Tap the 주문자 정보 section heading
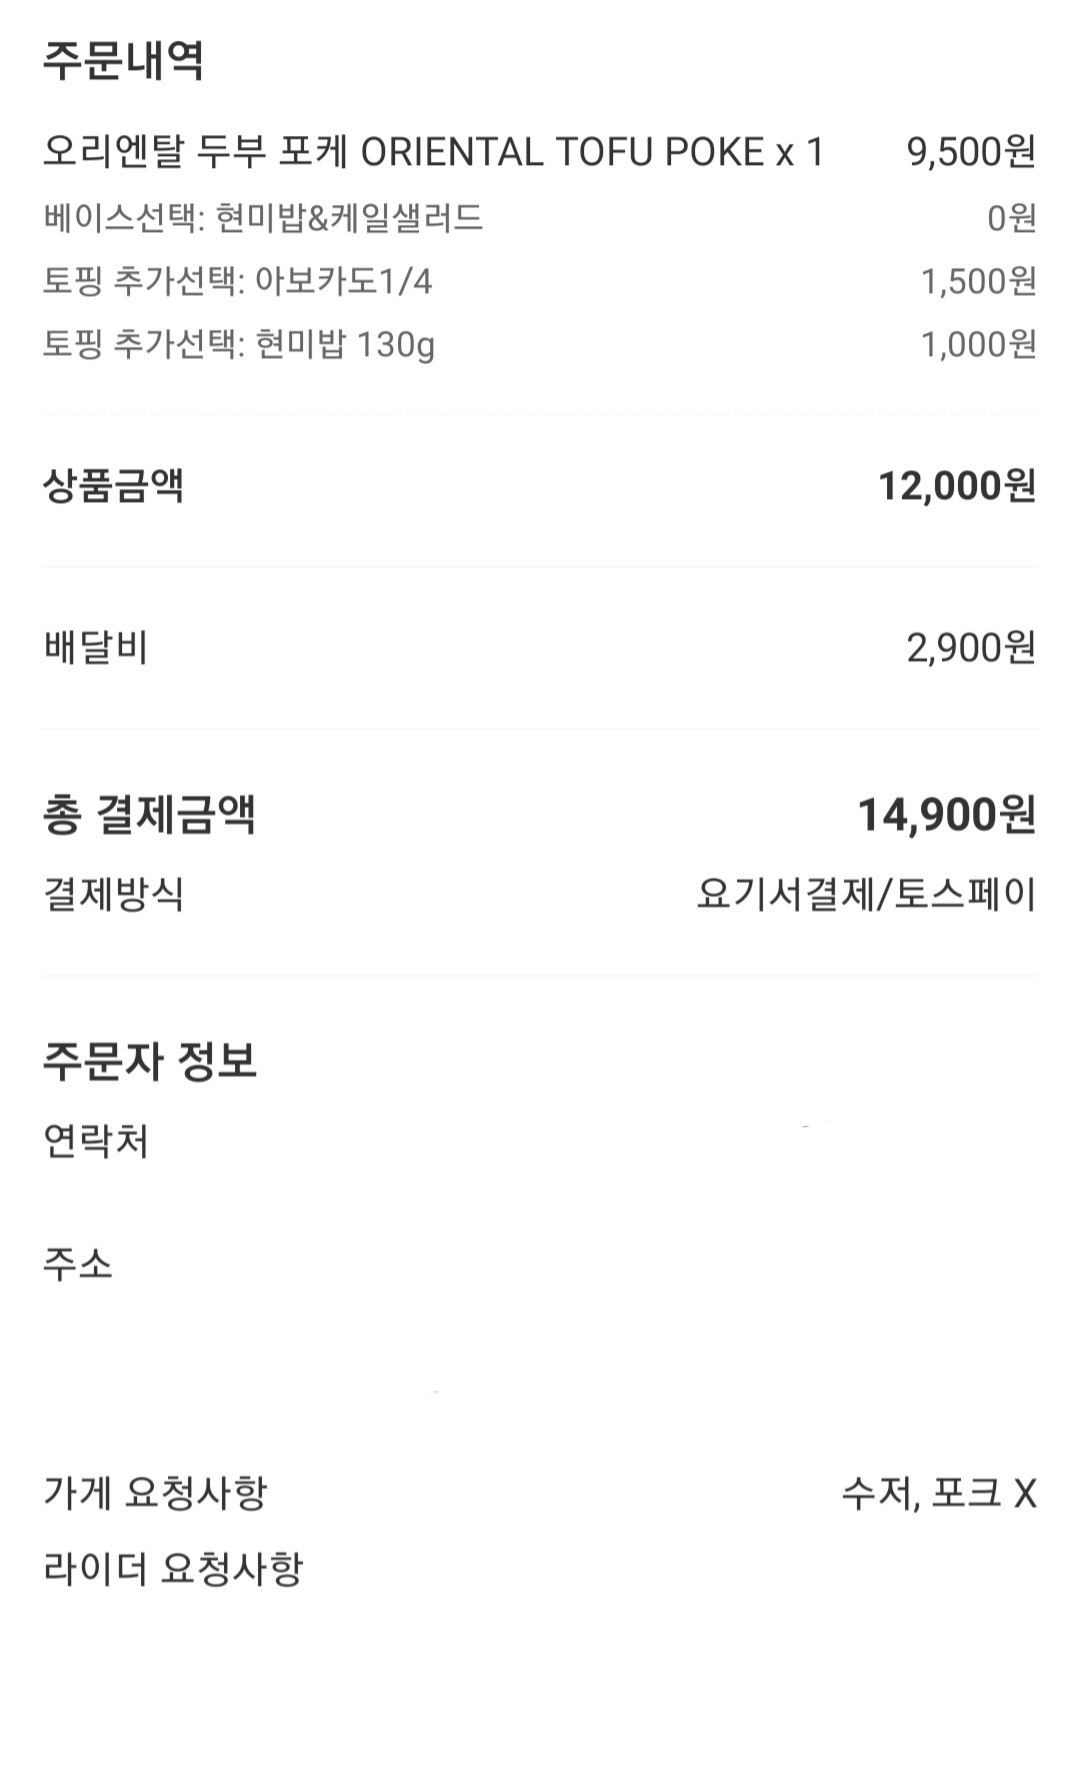The height and width of the screenshot is (1770, 1080). [x=150, y=1060]
